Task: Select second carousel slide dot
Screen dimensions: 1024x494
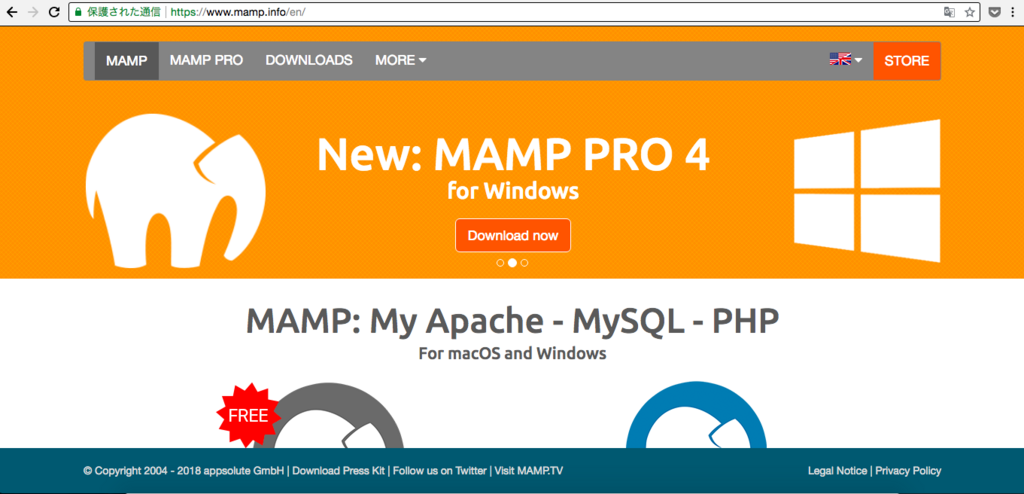Action: 513,263
